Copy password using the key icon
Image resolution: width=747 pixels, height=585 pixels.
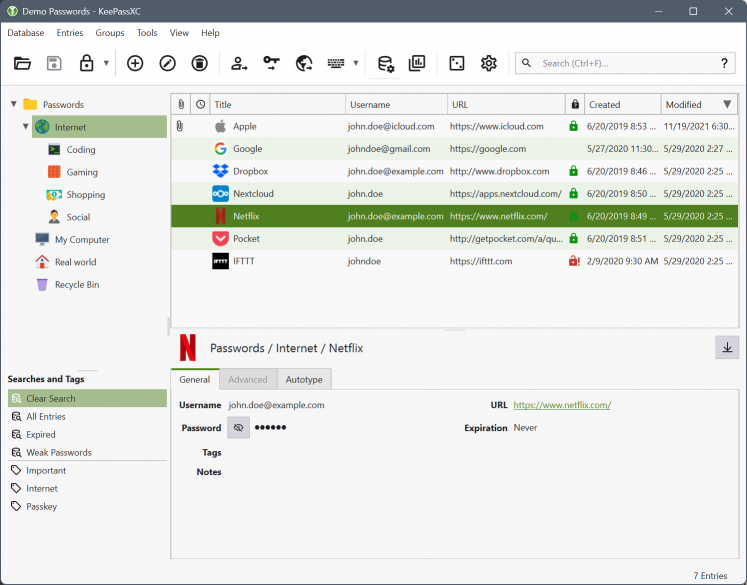pyautogui.click(x=272, y=63)
